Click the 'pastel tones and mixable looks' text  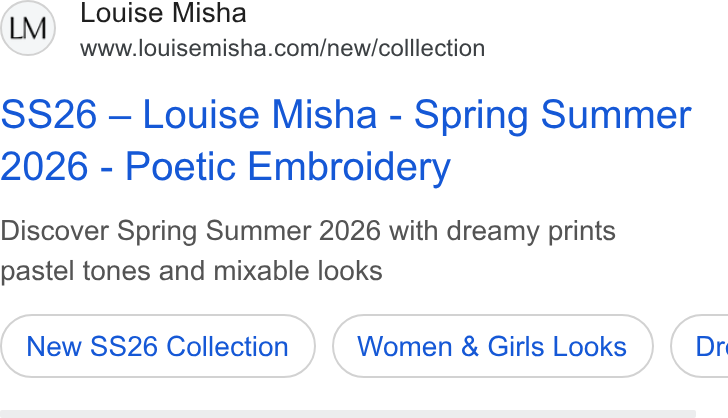[x=191, y=271]
